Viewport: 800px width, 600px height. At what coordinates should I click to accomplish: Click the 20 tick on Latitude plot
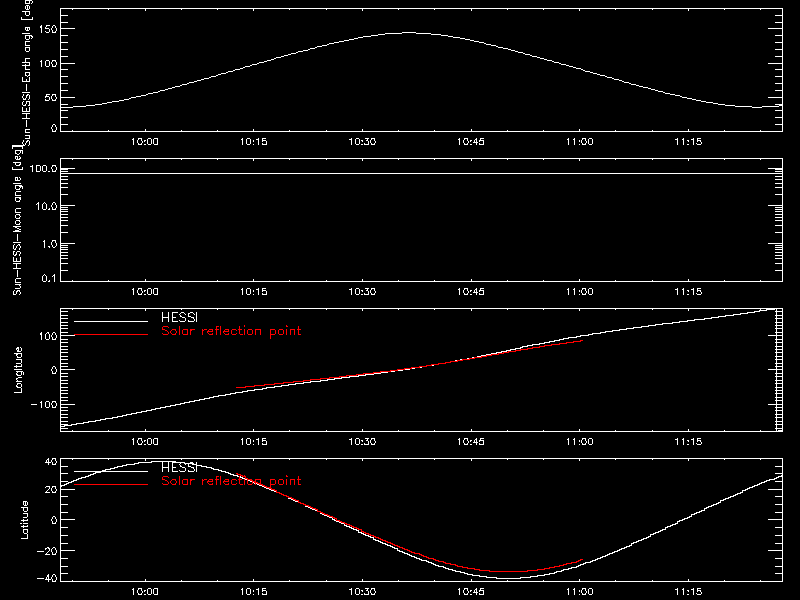pos(51,490)
